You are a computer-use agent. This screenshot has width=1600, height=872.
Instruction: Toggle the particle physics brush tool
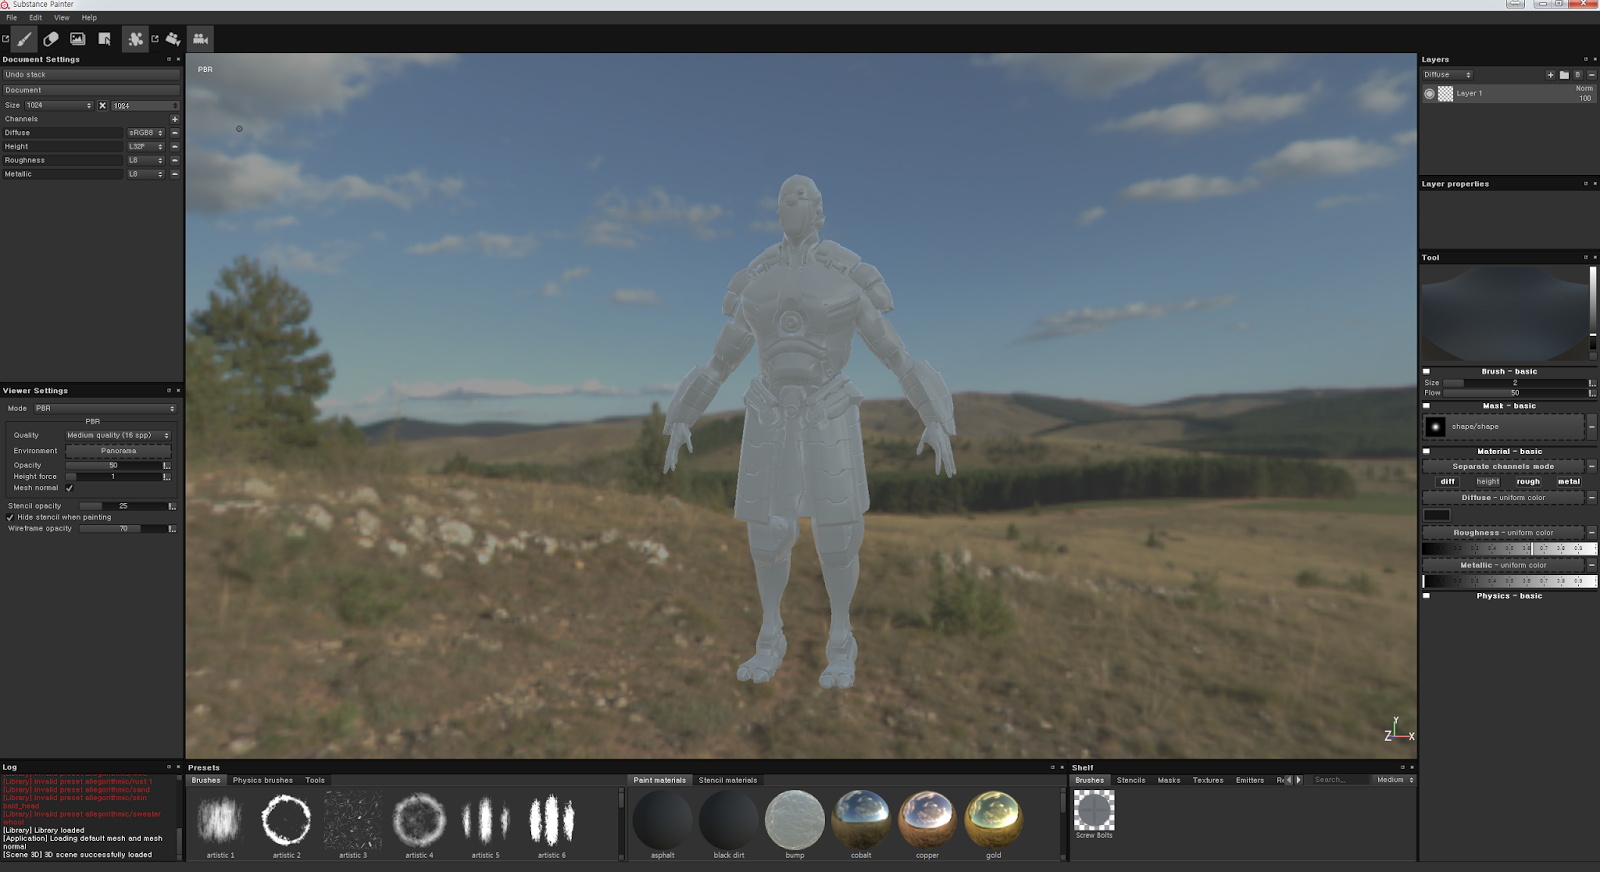[135, 39]
